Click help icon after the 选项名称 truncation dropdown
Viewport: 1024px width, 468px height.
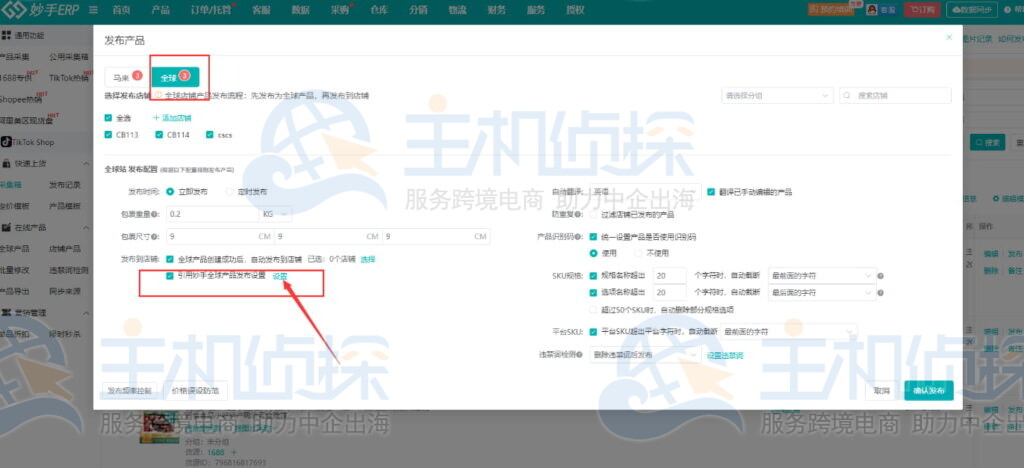coord(880,293)
